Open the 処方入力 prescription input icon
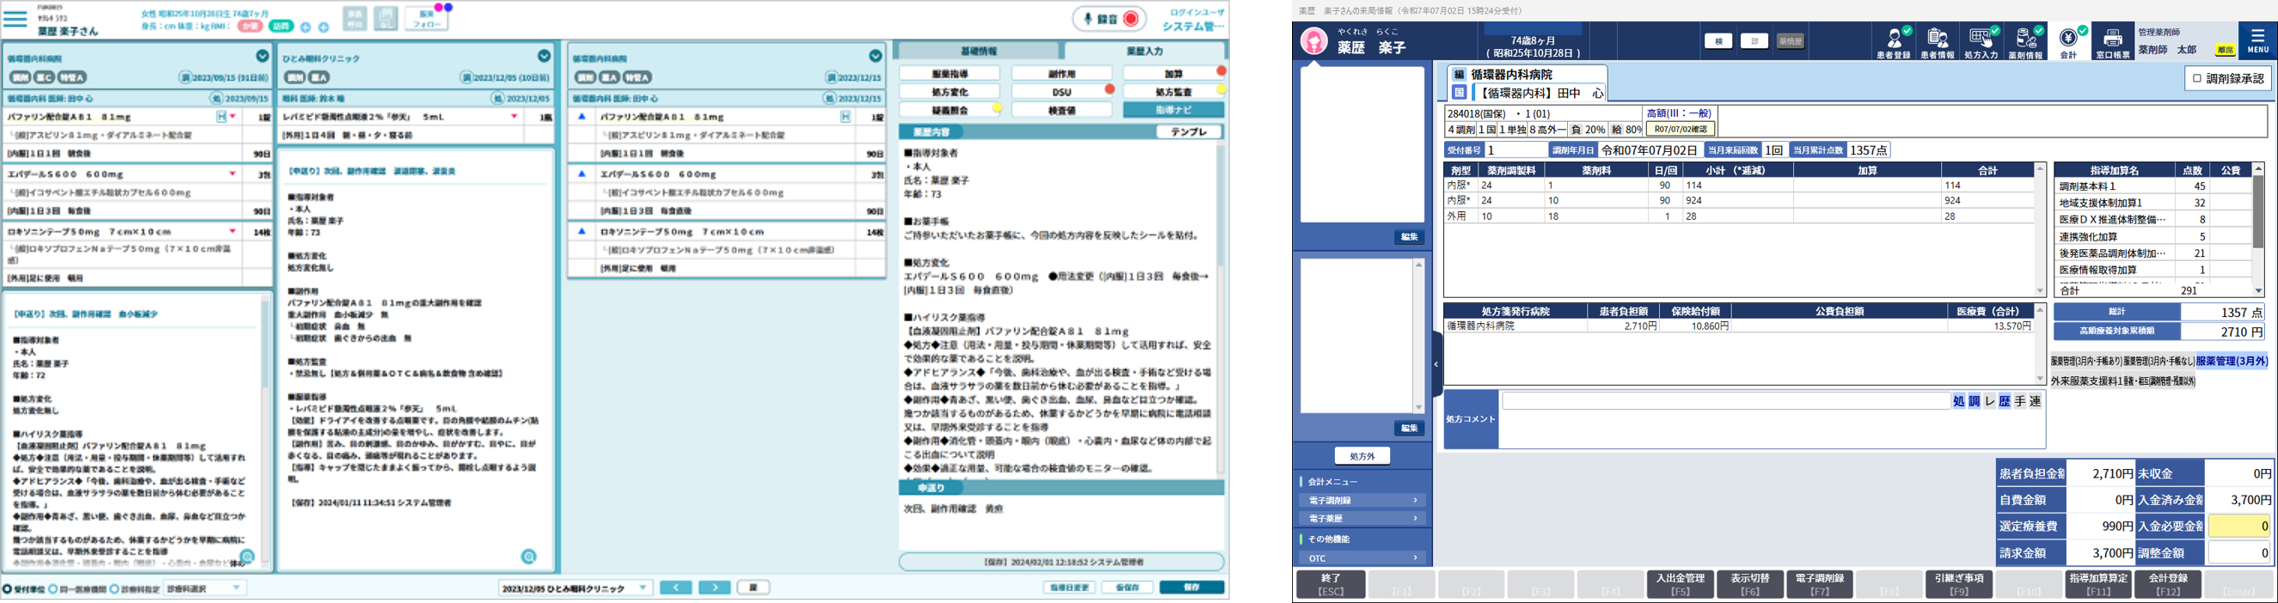Image resolution: width=2278 pixels, height=603 pixels. 1981,42
